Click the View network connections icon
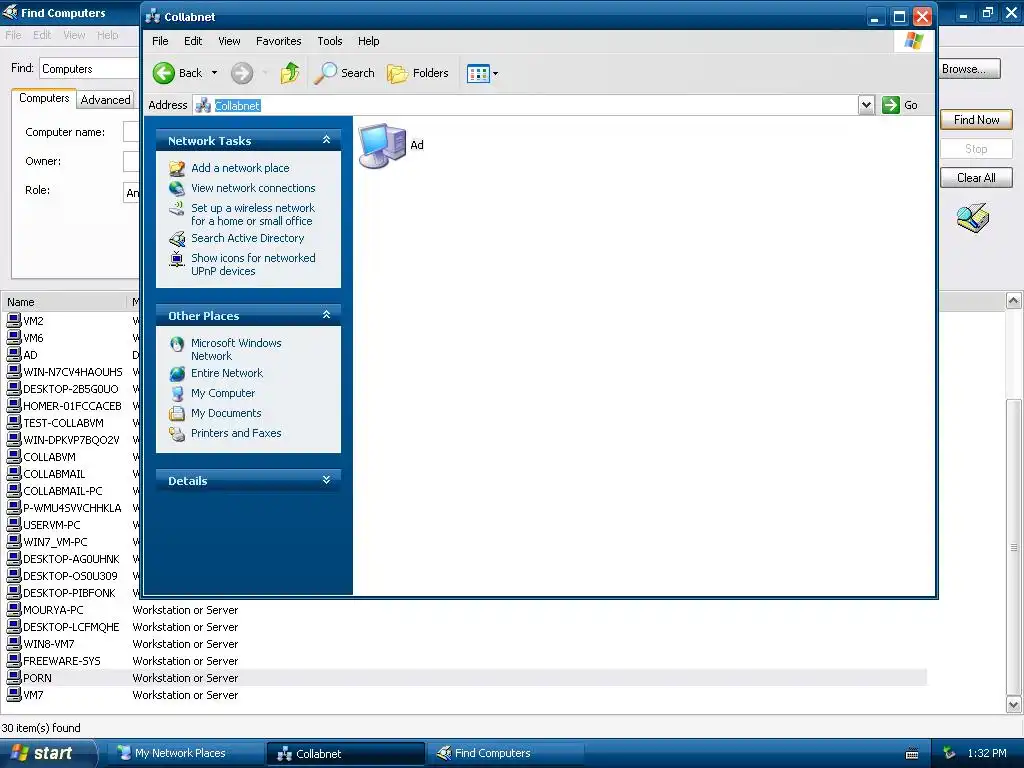The height and width of the screenshot is (768, 1024). 177,188
